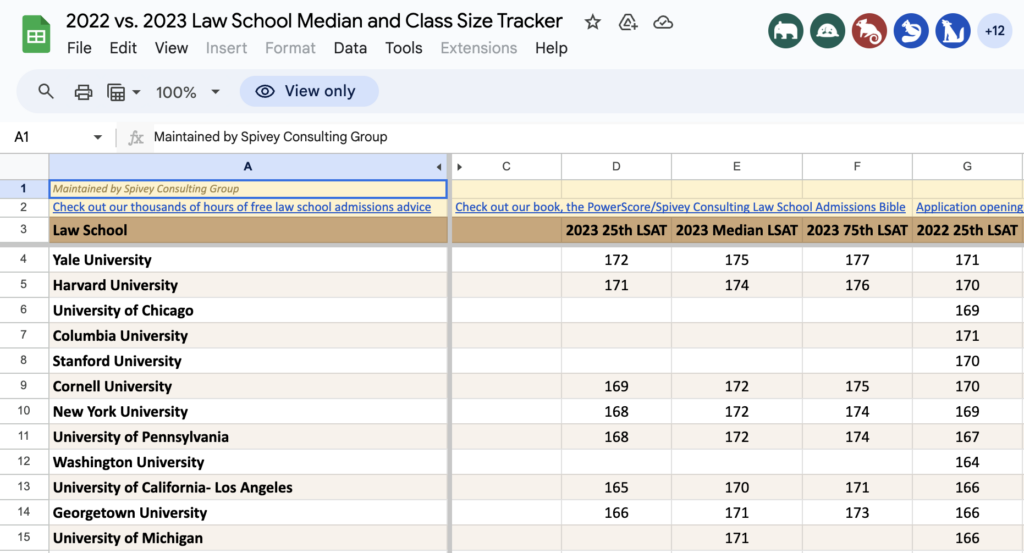Click the red chameleon viewer avatar

[869, 31]
